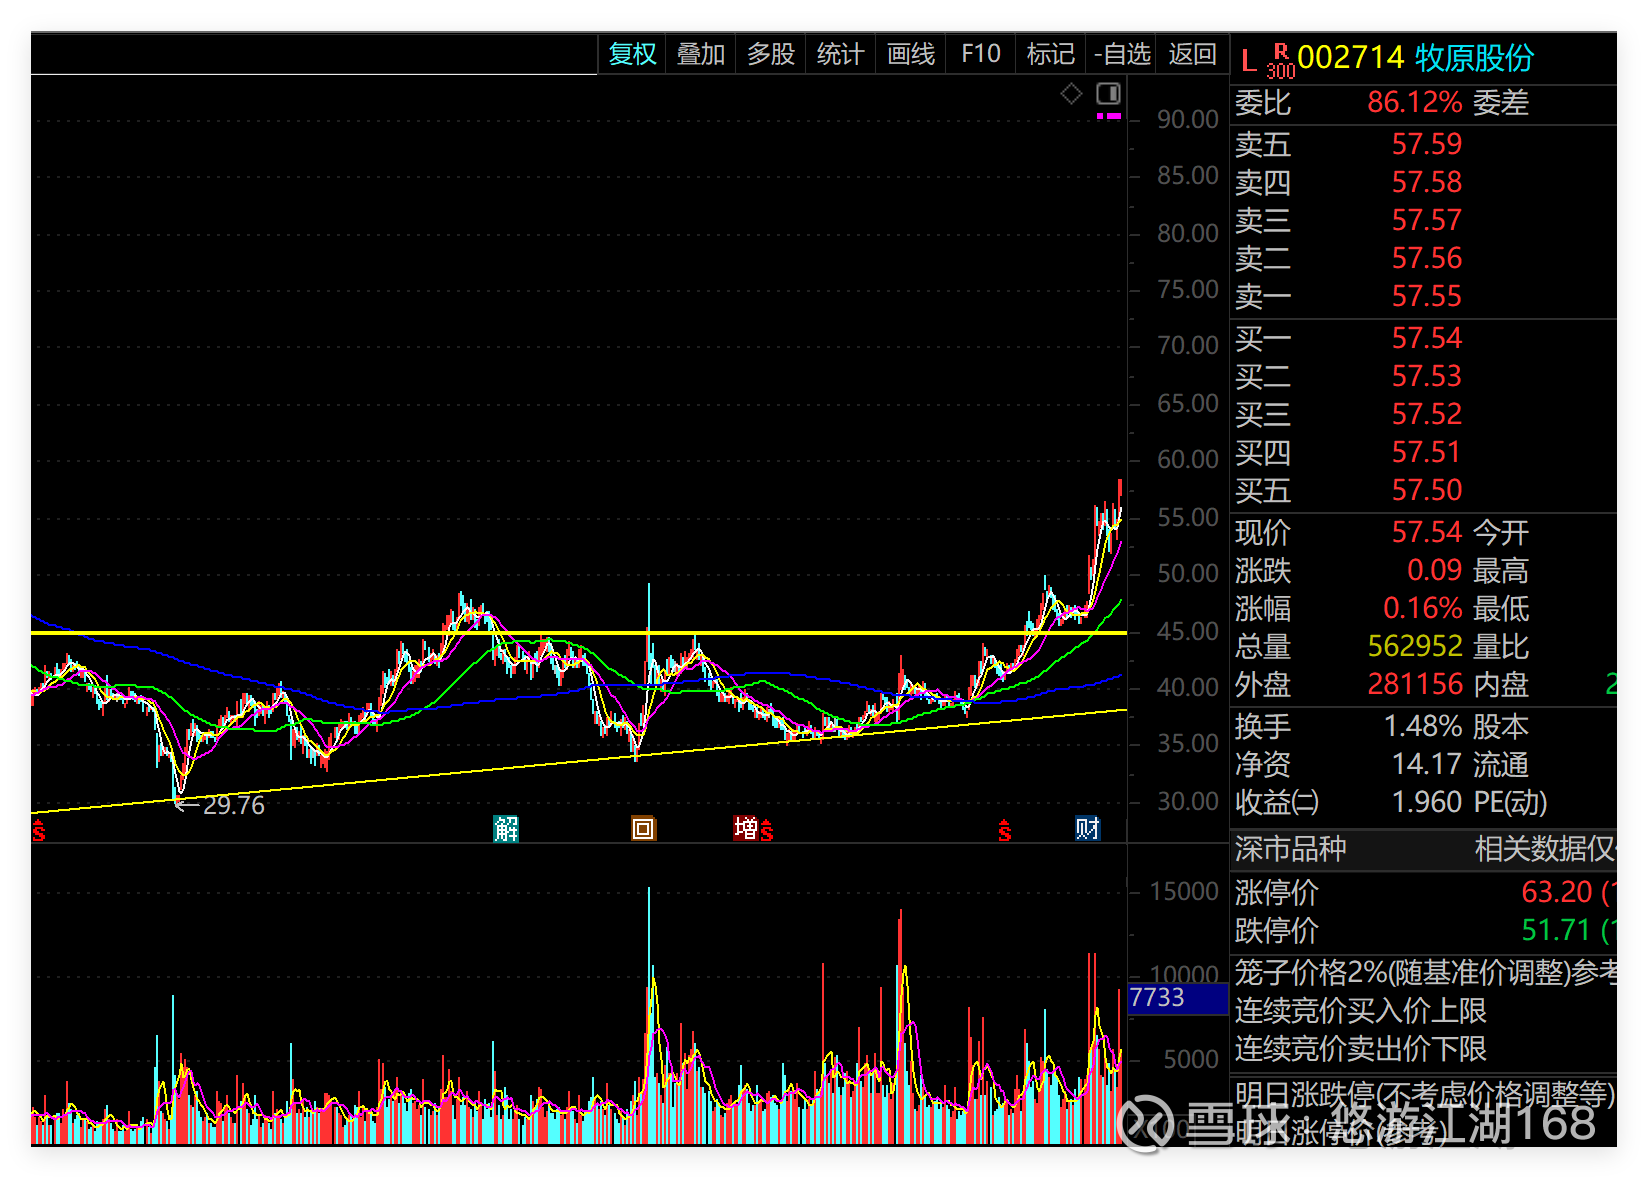
Task: Click the 卖三 ask price 57.57
Action: [x=1427, y=220]
